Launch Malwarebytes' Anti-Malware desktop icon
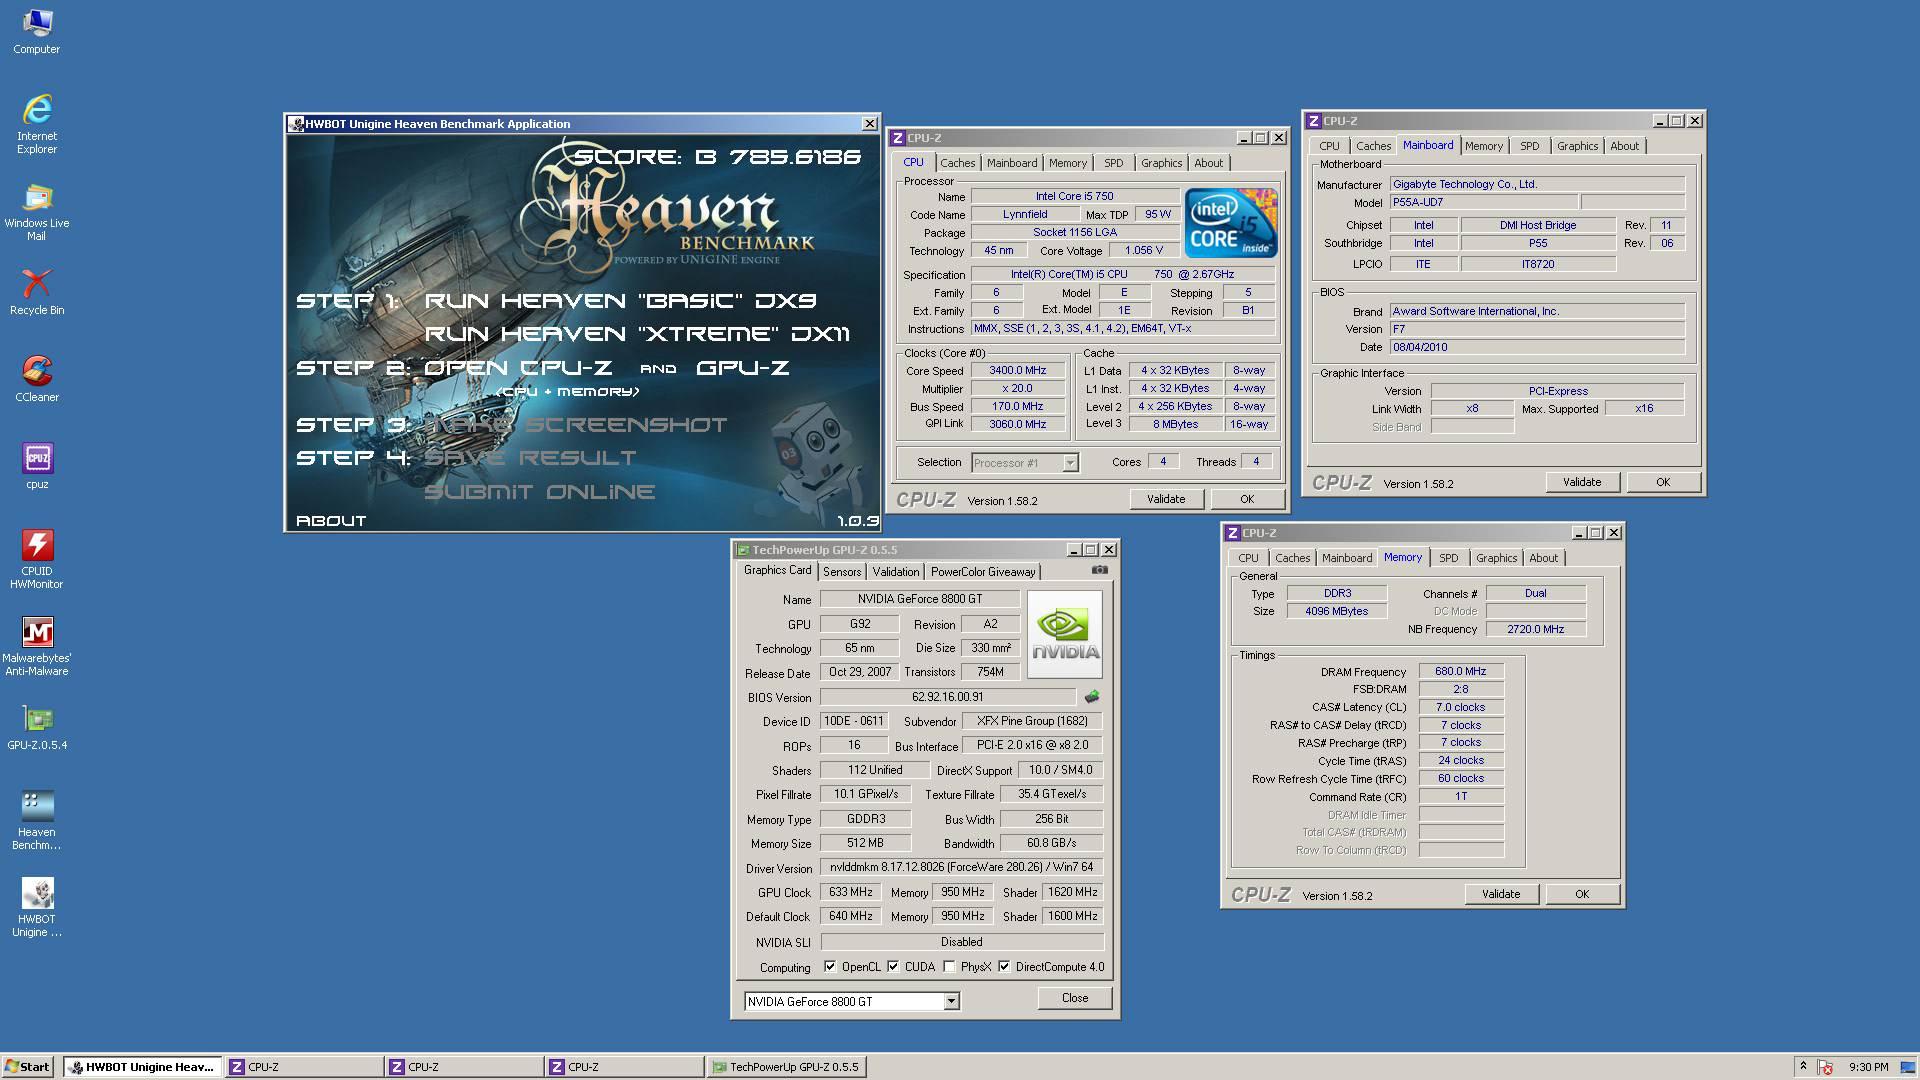This screenshot has width=1920, height=1080. (37, 646)
